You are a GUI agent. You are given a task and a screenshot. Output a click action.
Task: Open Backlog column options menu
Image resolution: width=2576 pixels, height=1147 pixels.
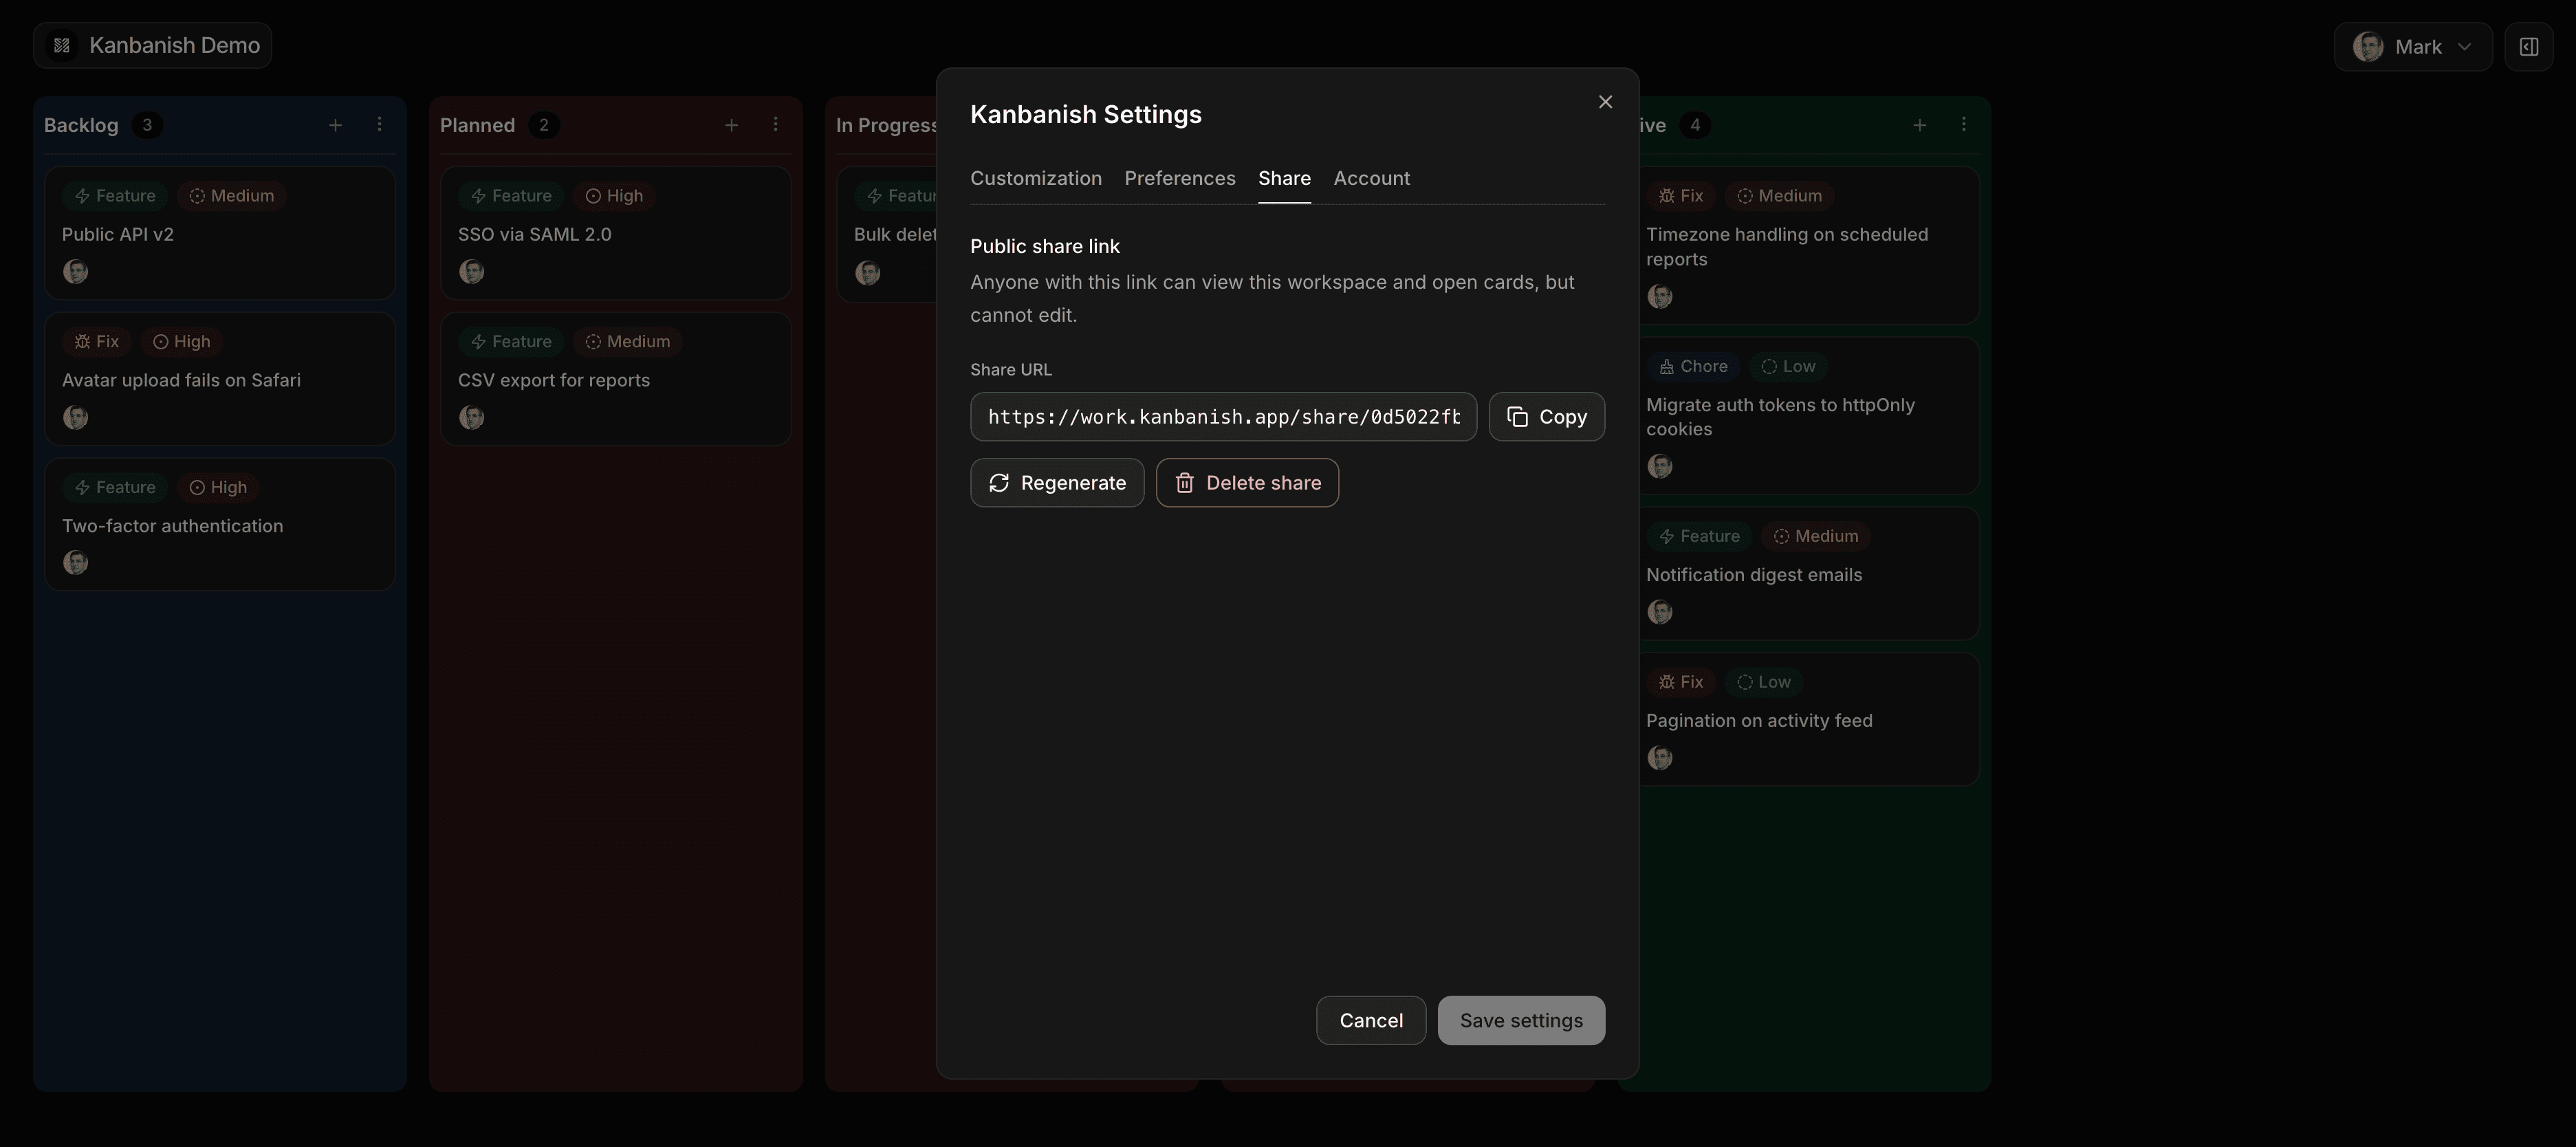(379, 125)
